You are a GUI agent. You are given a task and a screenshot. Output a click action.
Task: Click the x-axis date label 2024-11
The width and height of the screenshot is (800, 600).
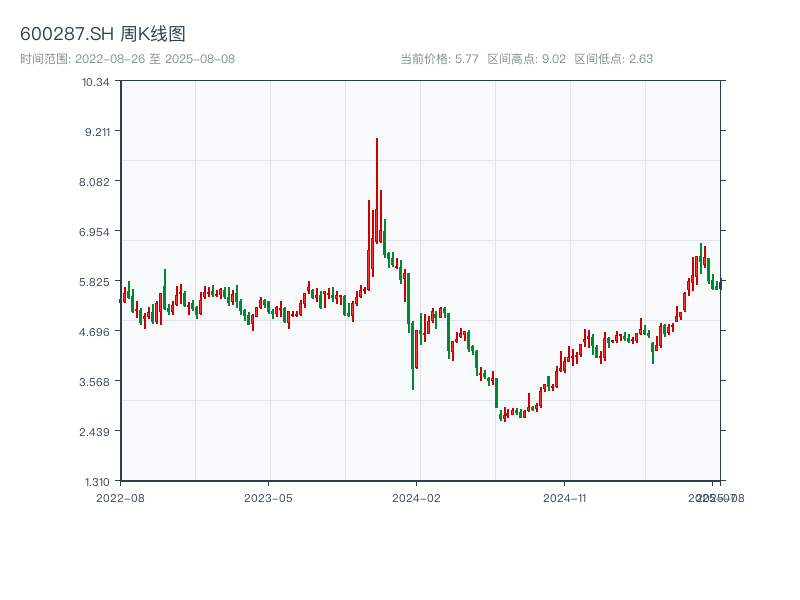point(565,498)
